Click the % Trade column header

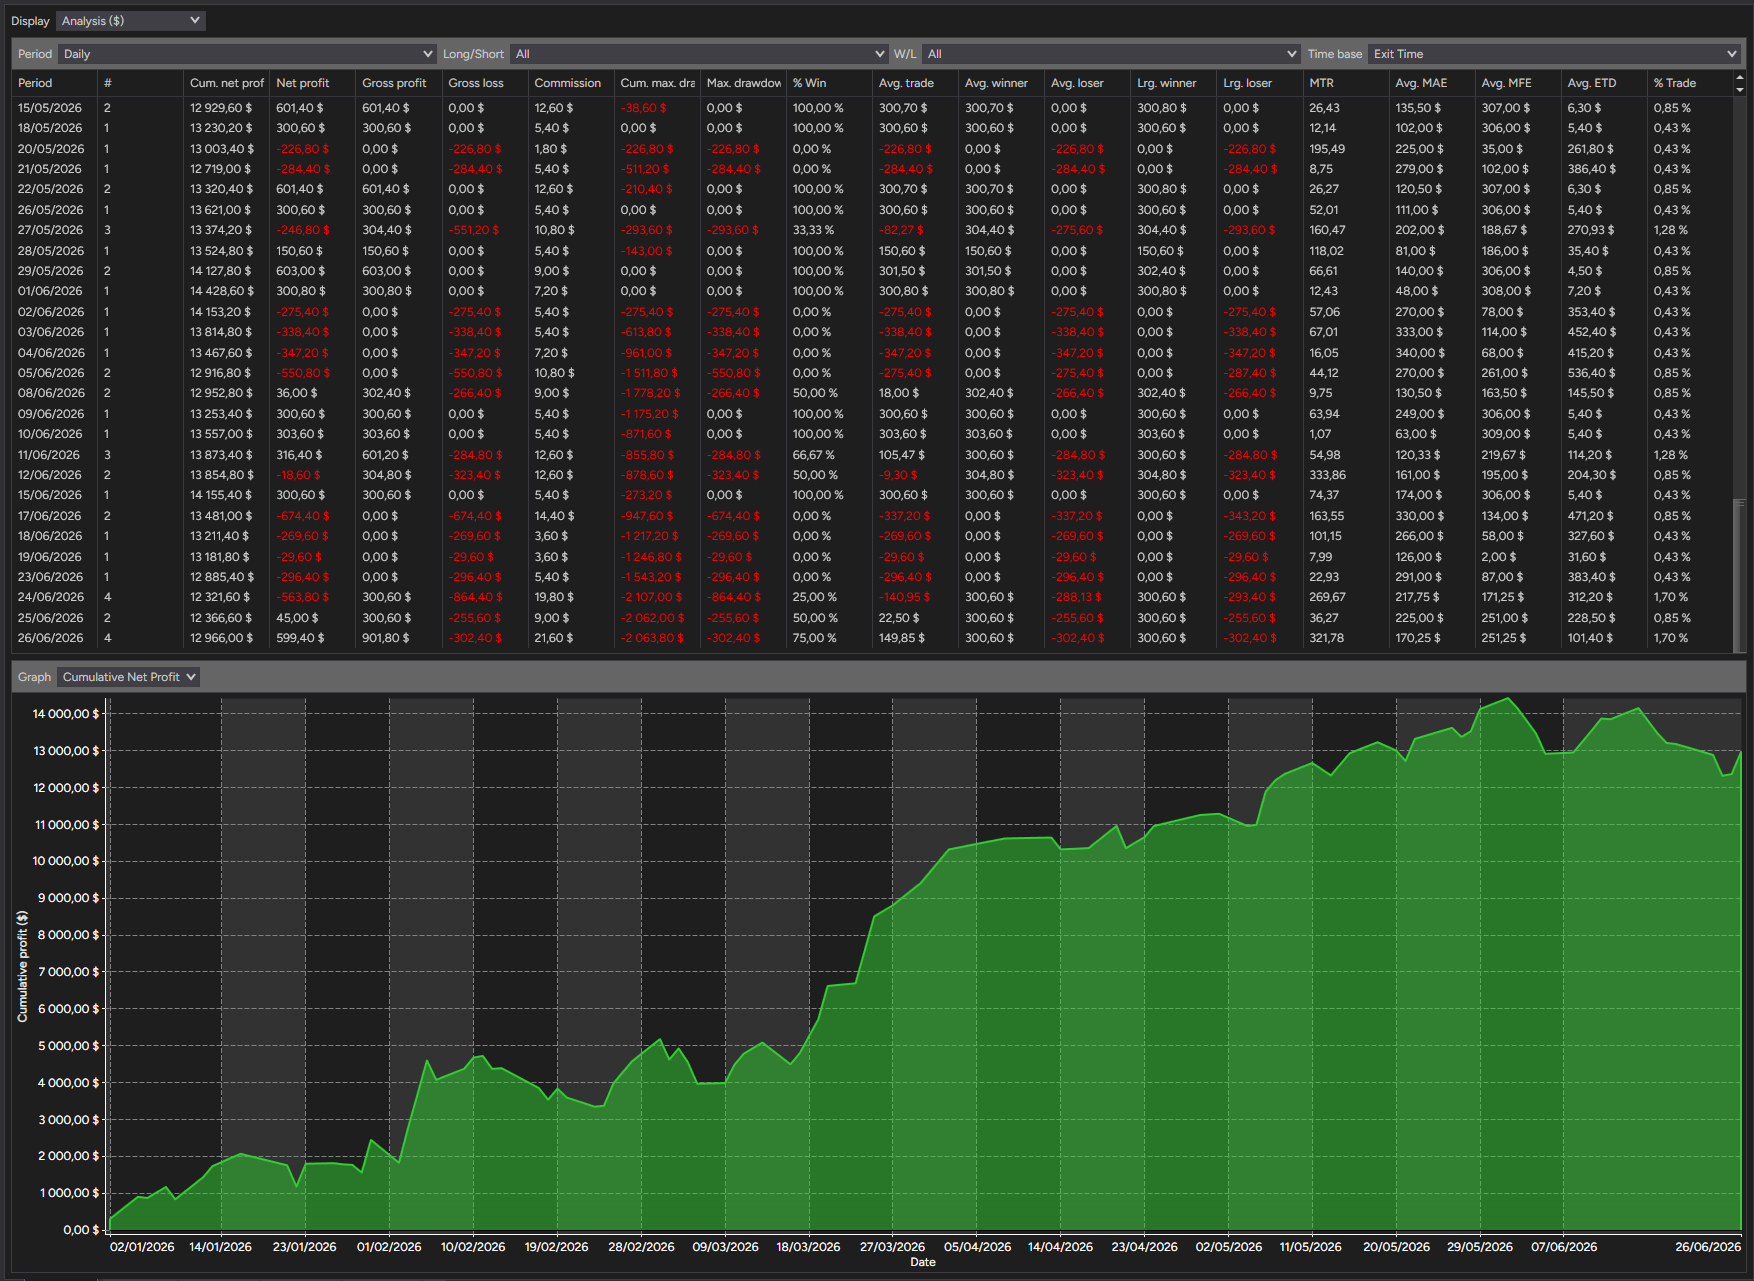(x=1689, y=83)
